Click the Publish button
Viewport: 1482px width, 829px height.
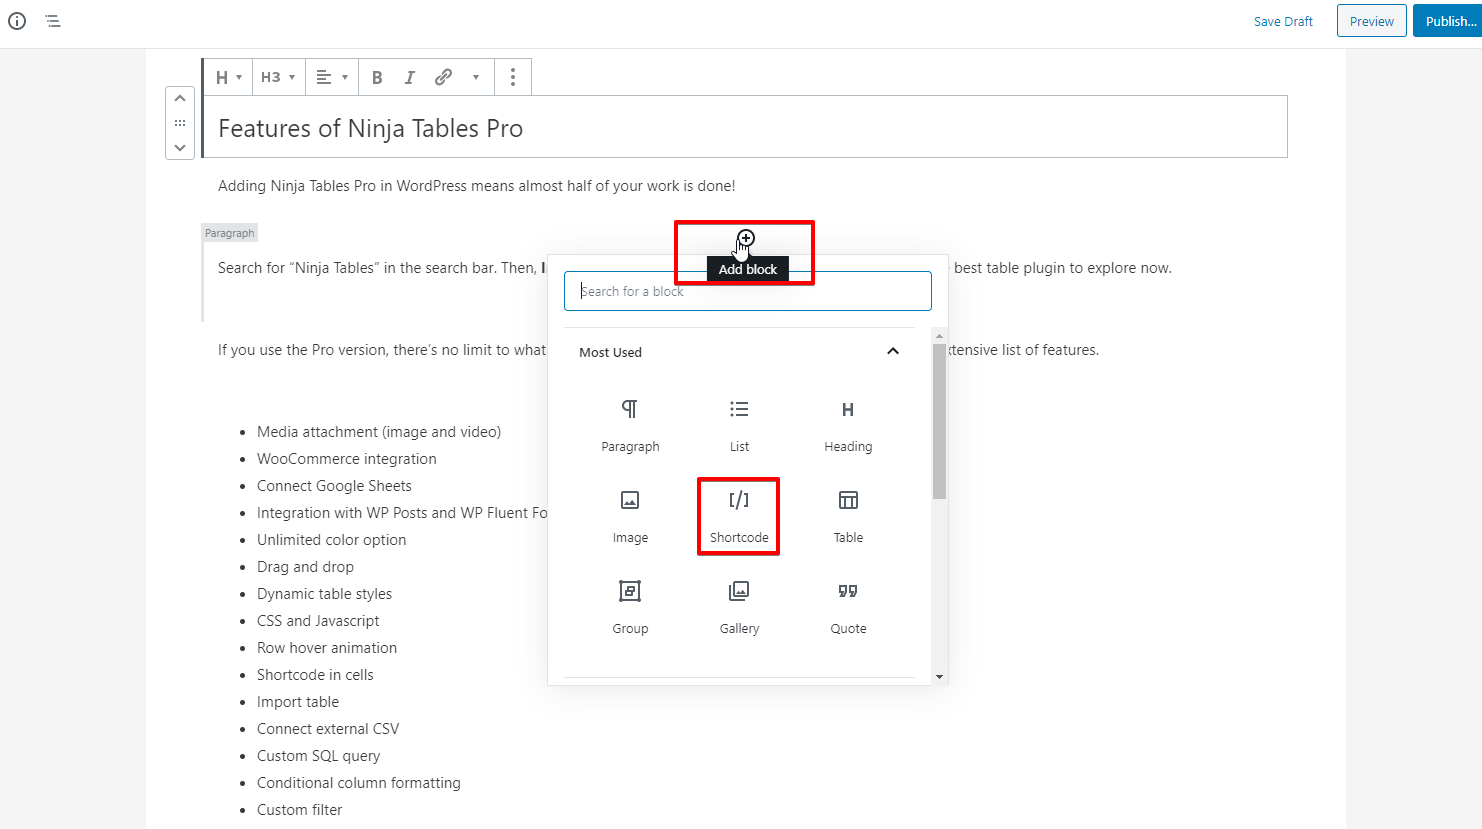coord(1449,21)
